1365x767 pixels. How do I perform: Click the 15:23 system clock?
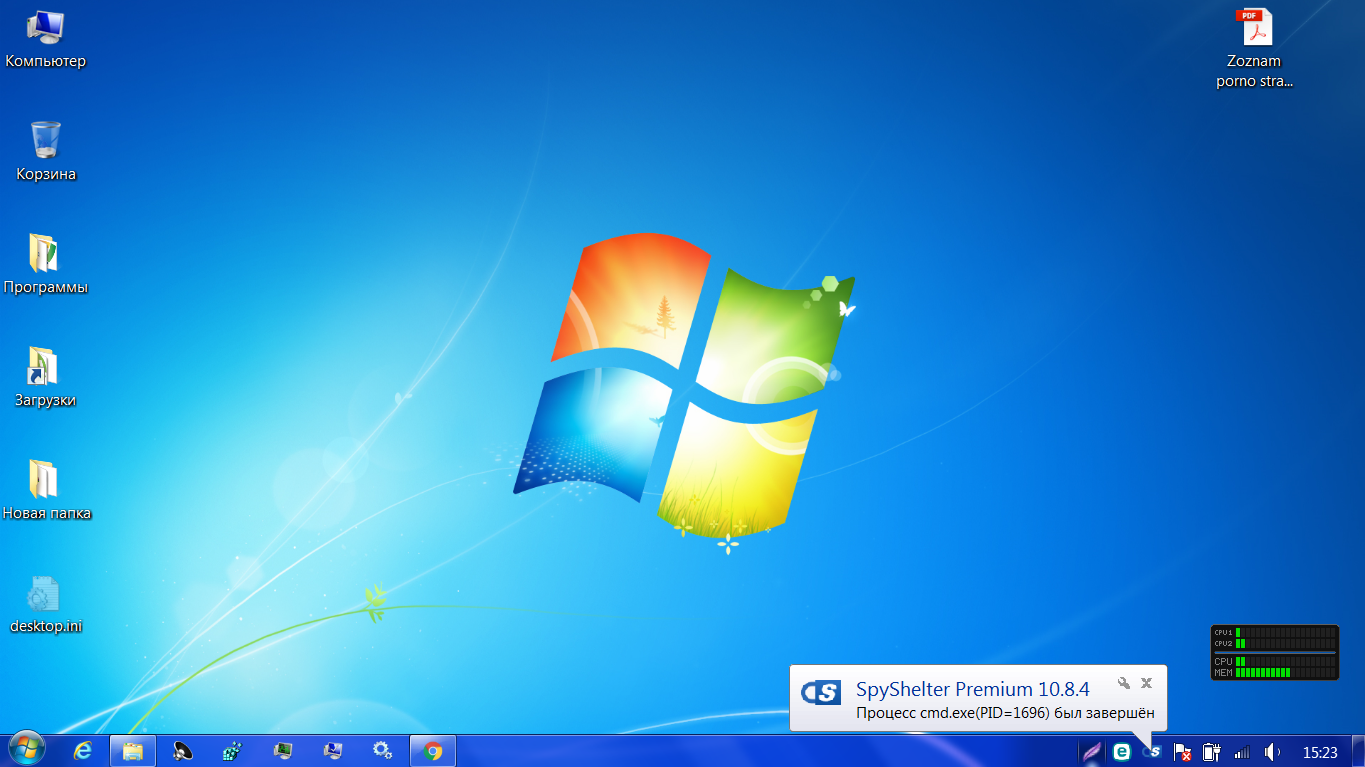[1320, 752]
